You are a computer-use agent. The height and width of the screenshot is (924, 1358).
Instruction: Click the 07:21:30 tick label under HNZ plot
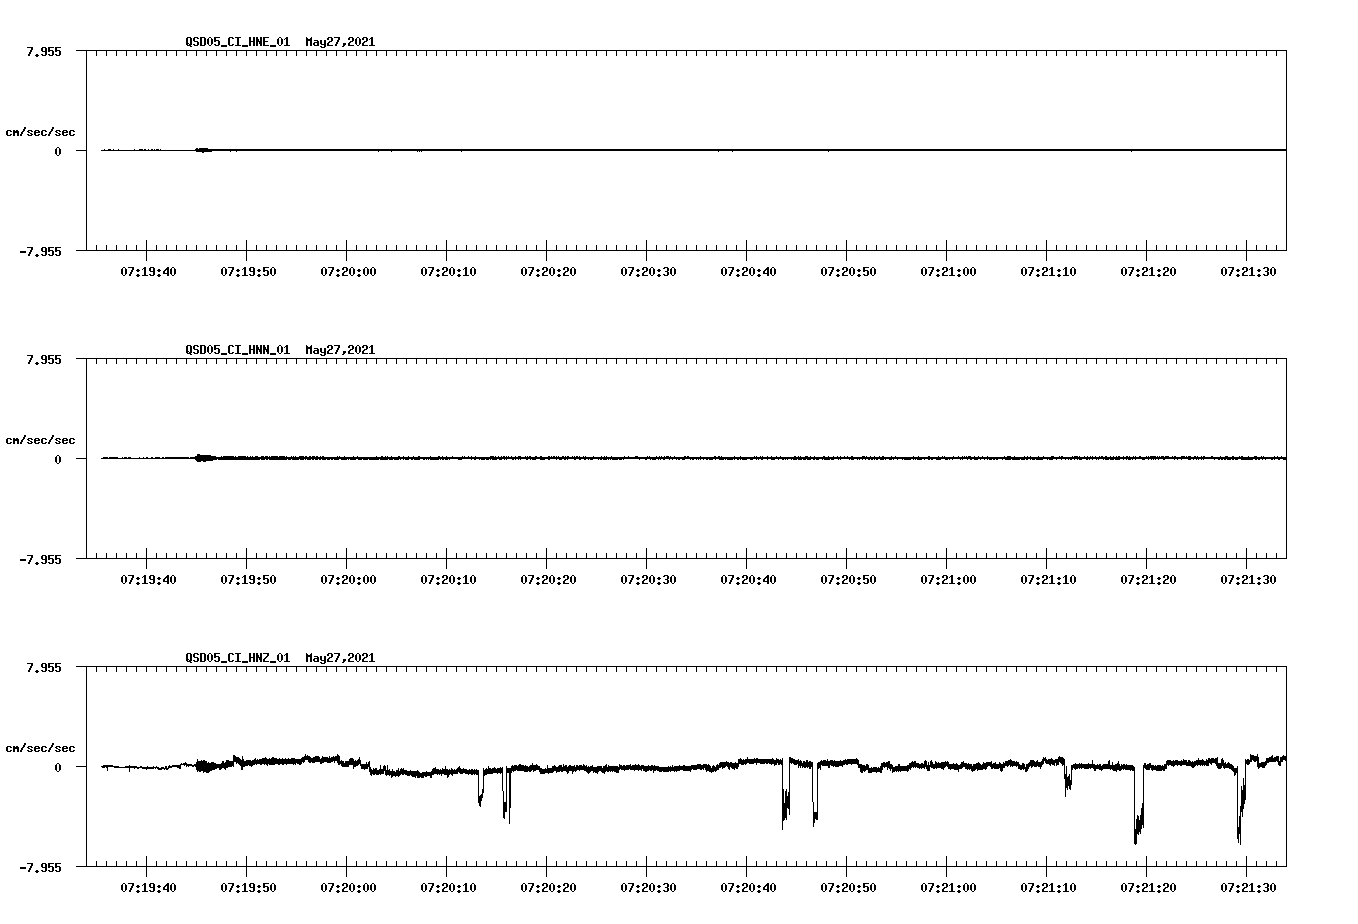coord(1248,885)
